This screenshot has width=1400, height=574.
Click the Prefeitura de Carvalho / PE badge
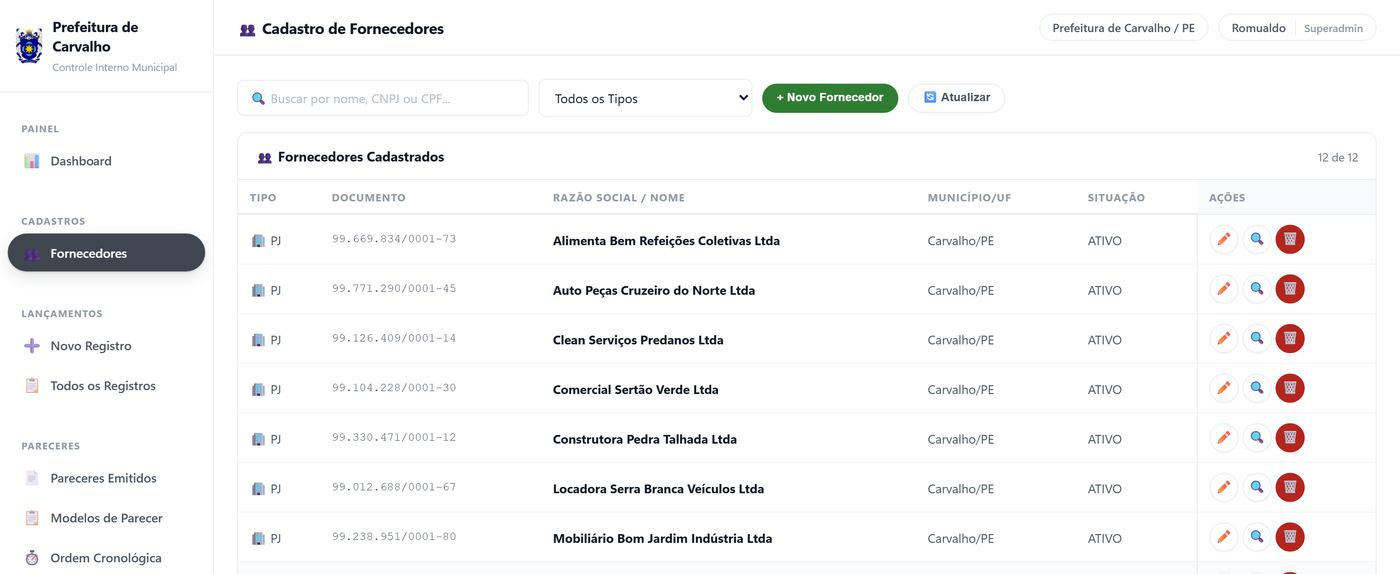pos(1123,28)
